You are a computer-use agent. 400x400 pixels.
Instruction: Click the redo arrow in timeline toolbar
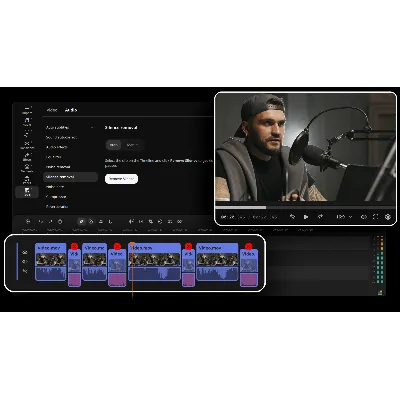point(50,221)
